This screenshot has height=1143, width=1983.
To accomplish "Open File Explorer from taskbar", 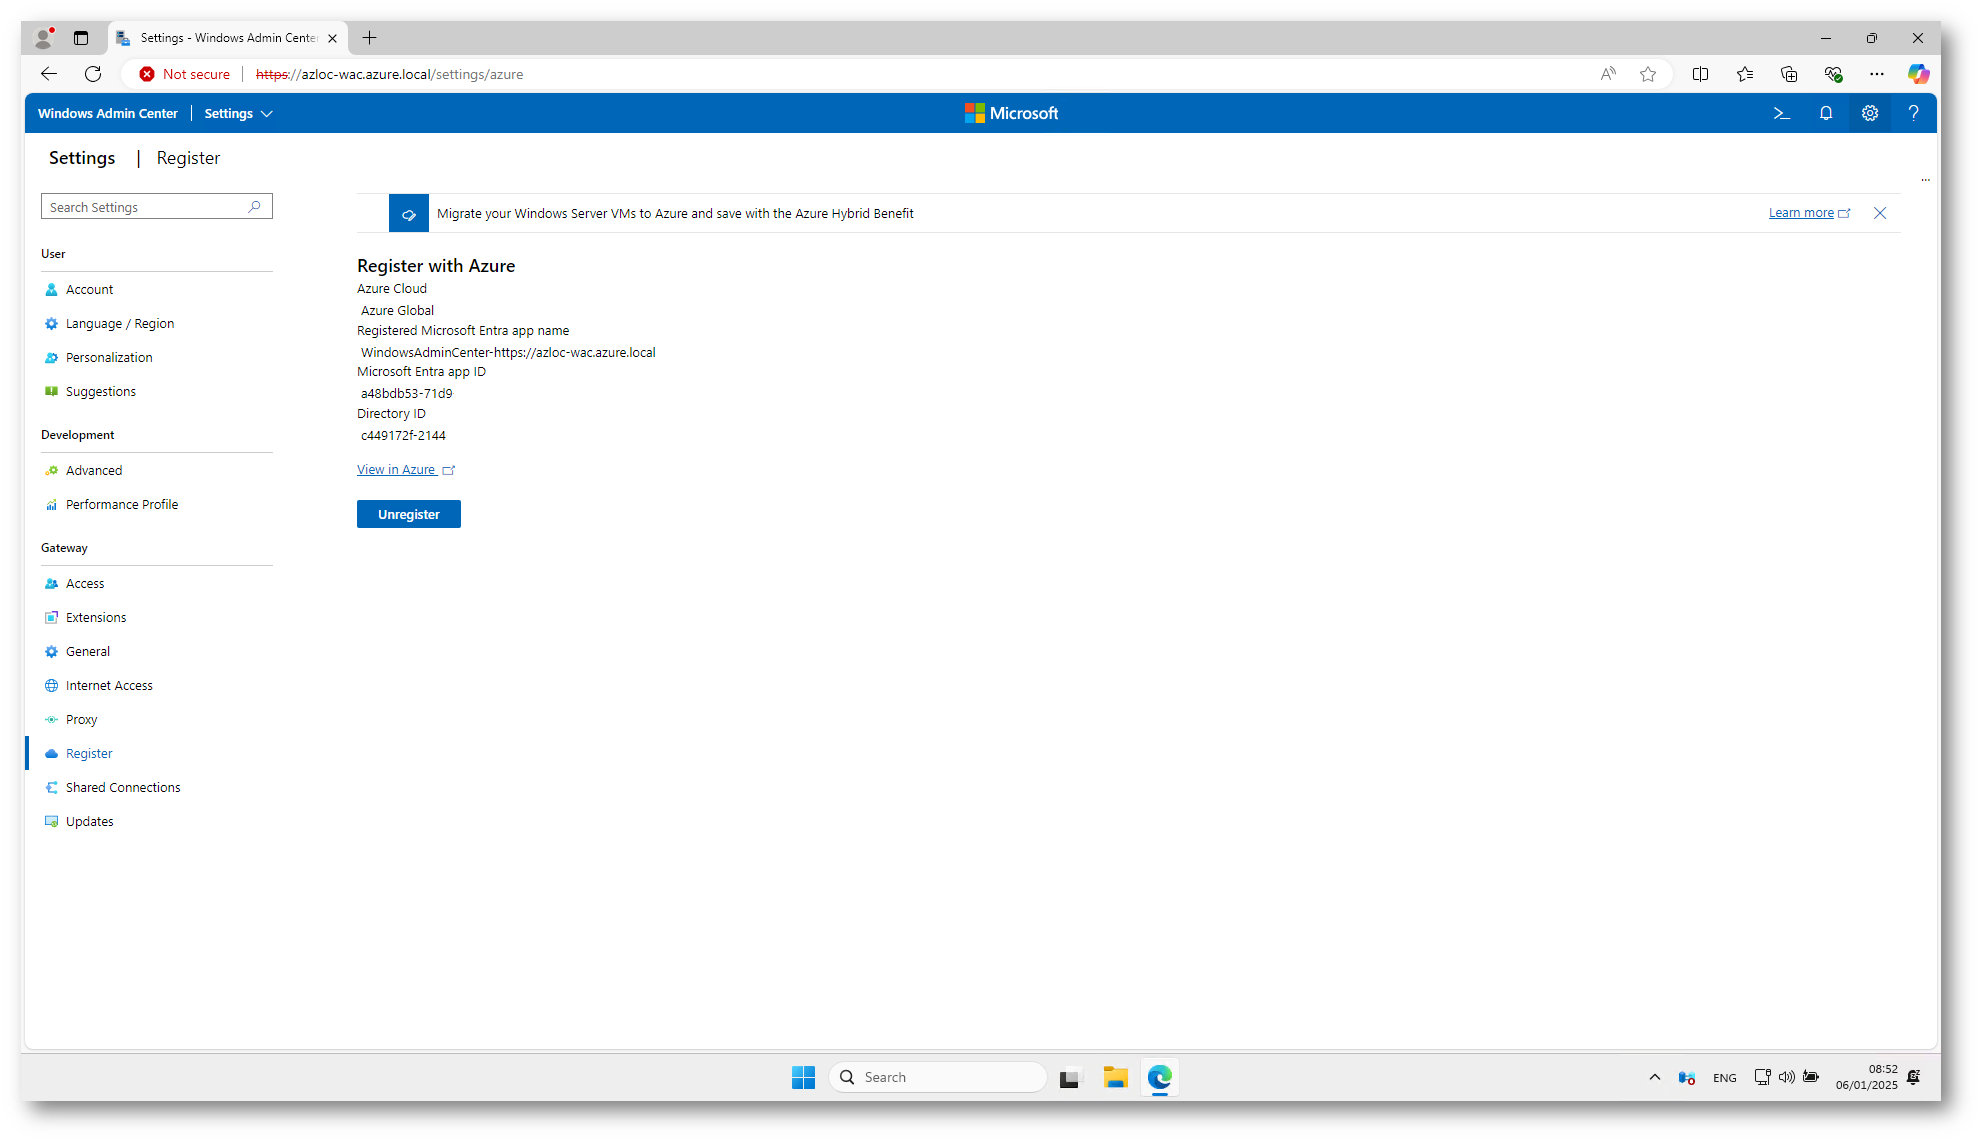I will pyautogui.click(x=1115, y=1078).
